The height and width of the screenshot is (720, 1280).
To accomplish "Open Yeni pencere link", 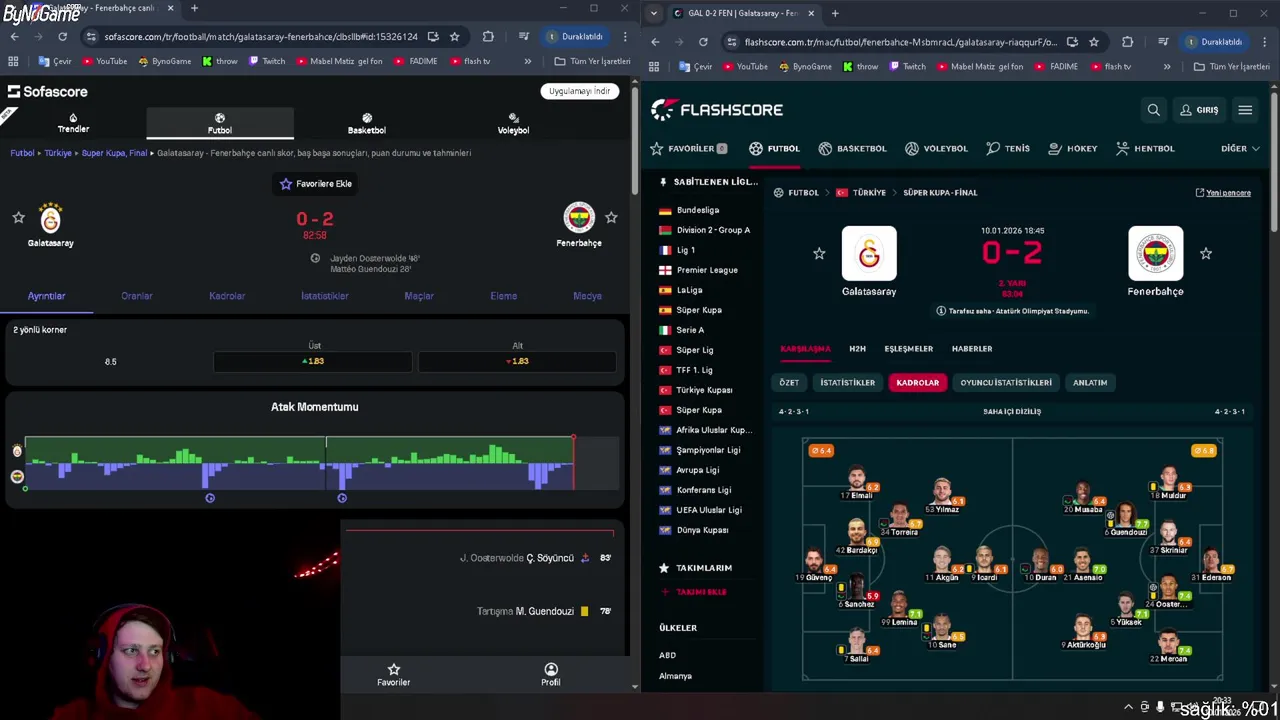I will click(1223, 193).
